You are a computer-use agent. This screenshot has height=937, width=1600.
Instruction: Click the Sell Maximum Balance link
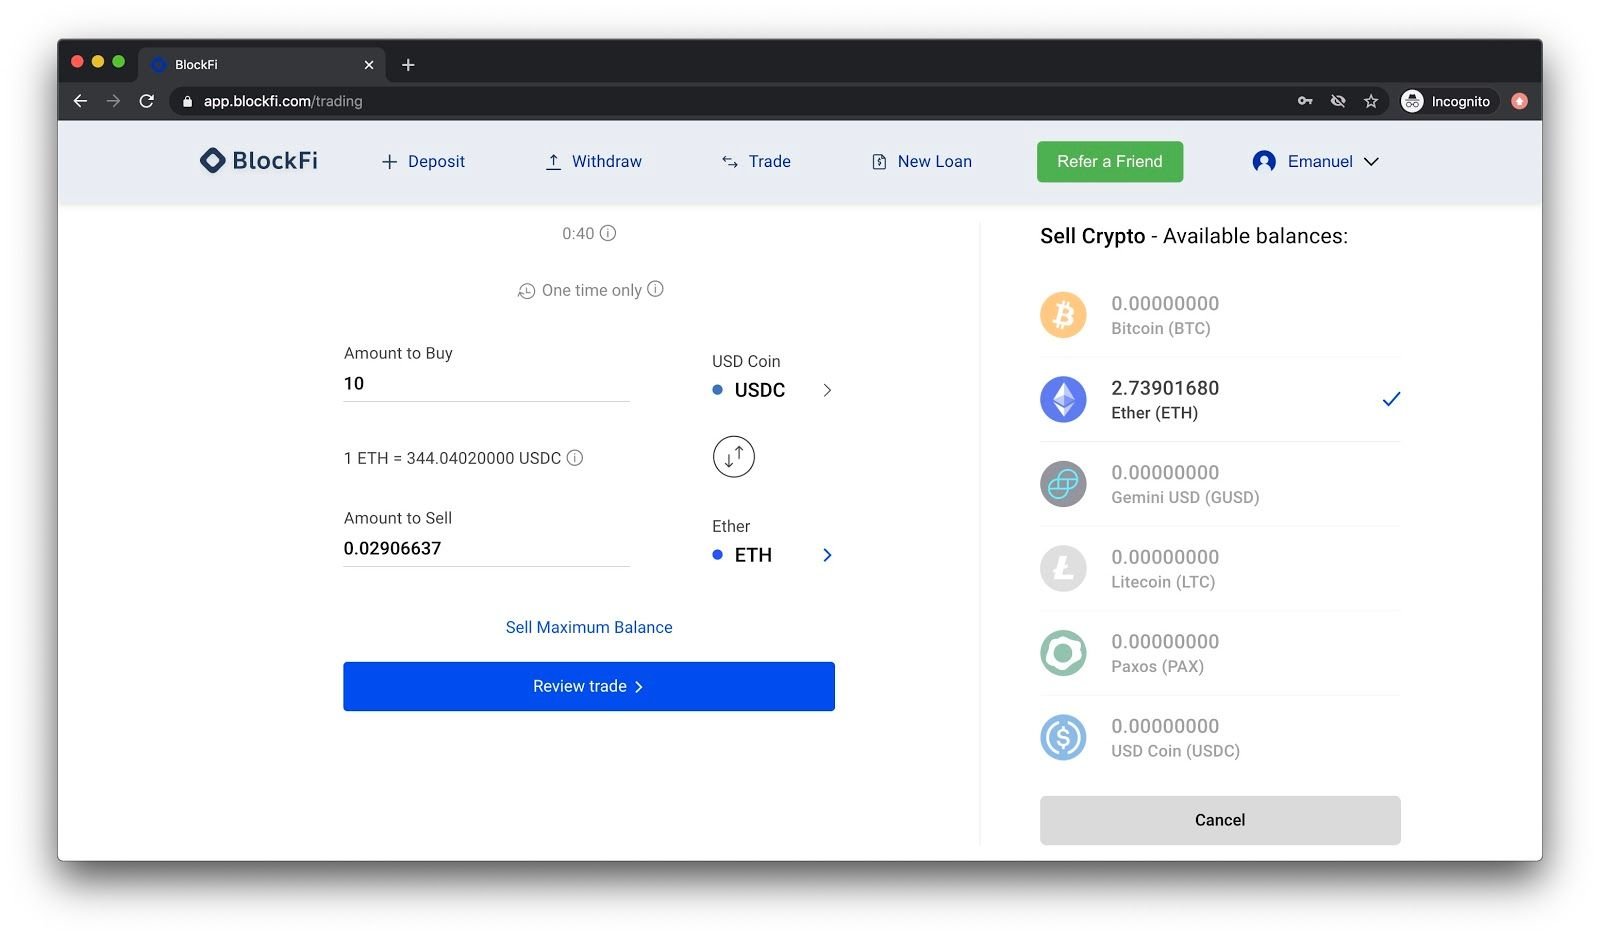[x=589, y=627]
